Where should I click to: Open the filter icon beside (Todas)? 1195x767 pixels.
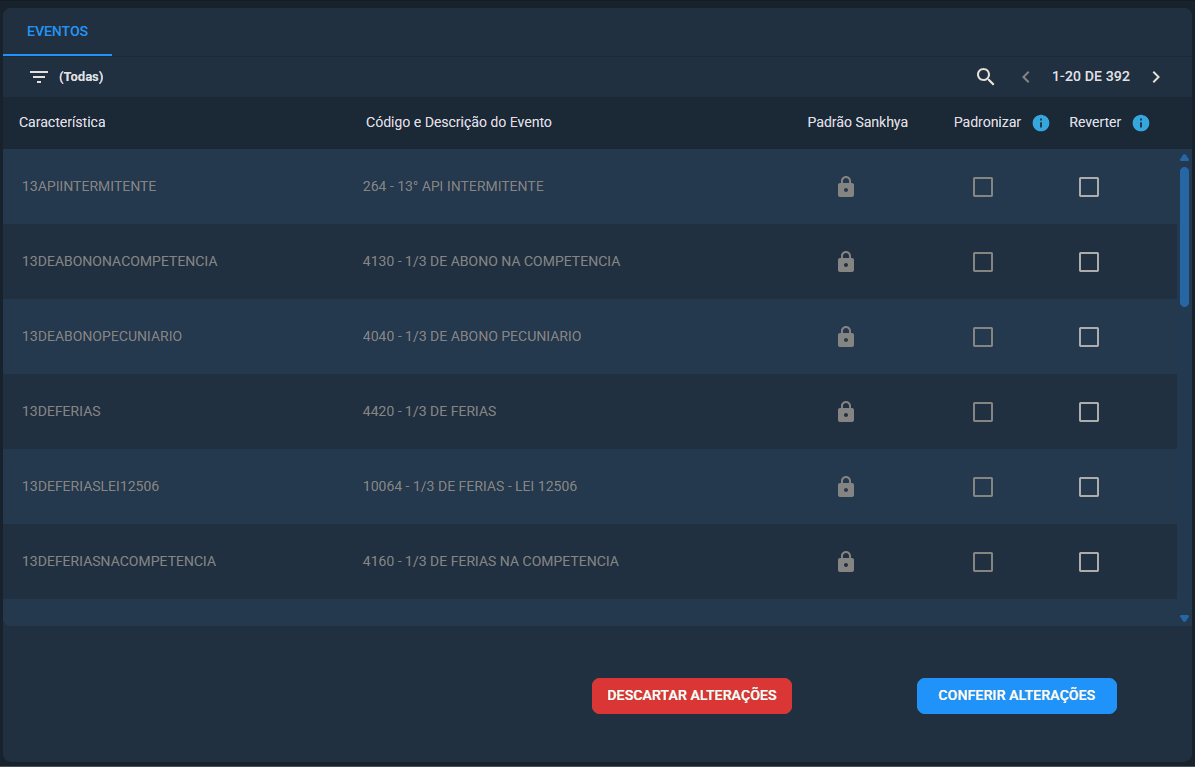click(x=39, y=77)
